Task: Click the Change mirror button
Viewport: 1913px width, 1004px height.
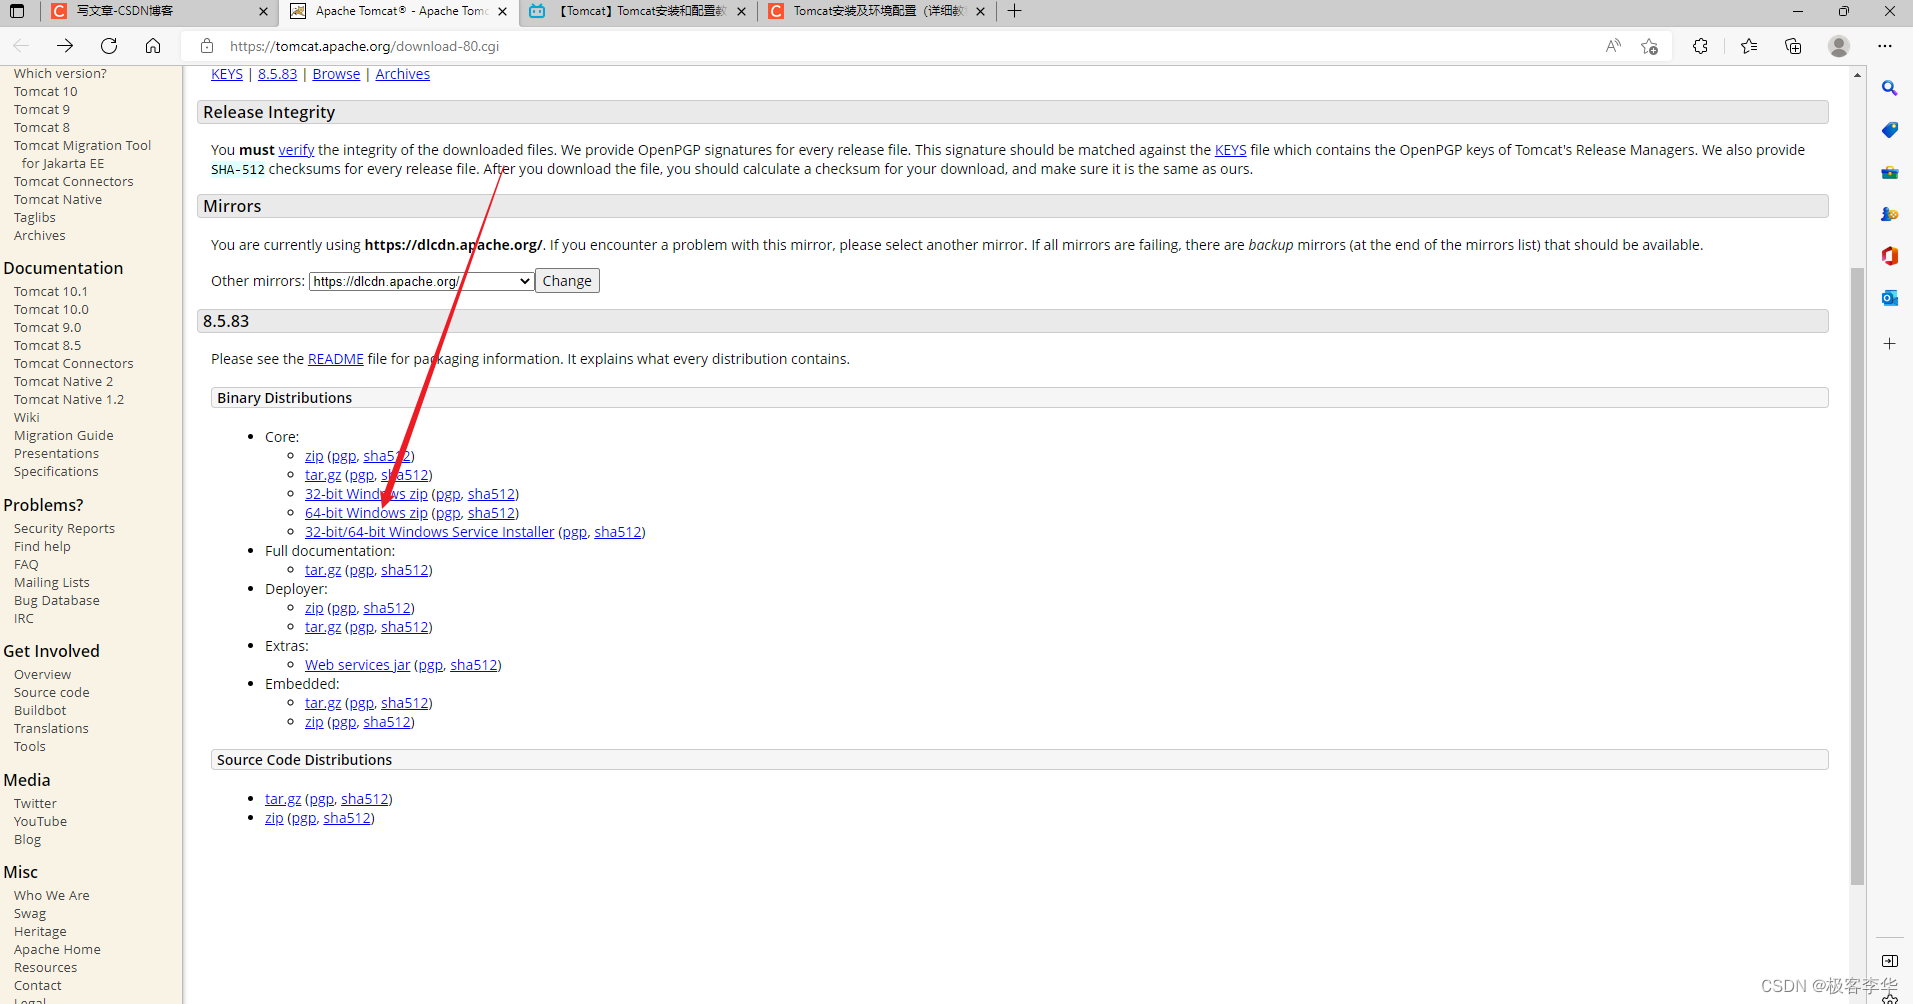Action: click(567, 281)
